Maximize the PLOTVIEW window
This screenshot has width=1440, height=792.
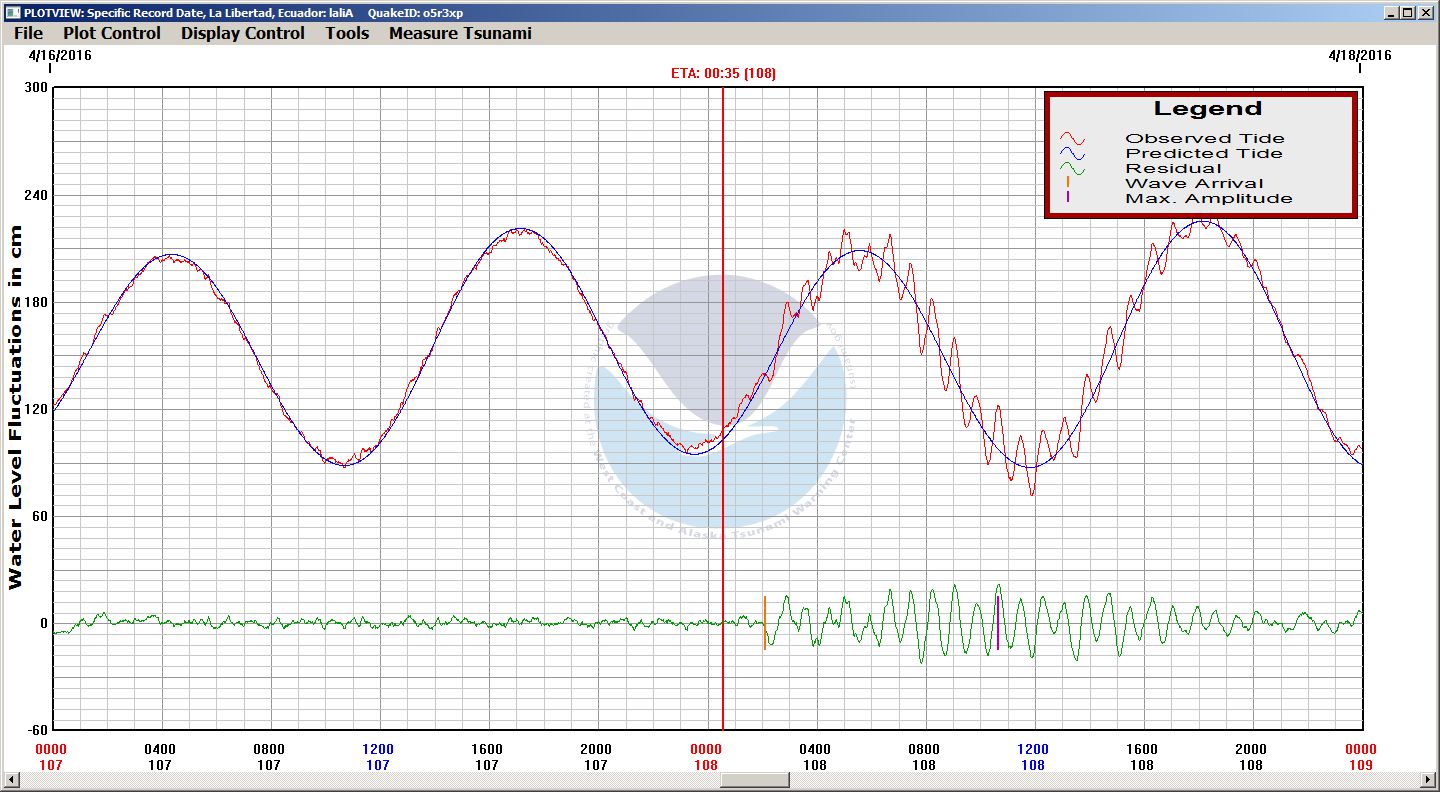coord(1408,12)
